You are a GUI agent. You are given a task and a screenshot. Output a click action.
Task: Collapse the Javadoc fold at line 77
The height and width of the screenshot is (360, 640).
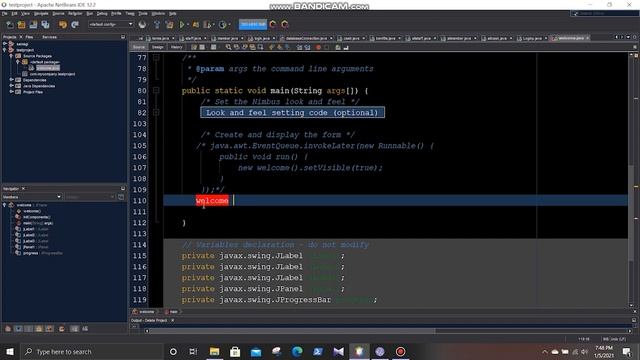point(156,58)
